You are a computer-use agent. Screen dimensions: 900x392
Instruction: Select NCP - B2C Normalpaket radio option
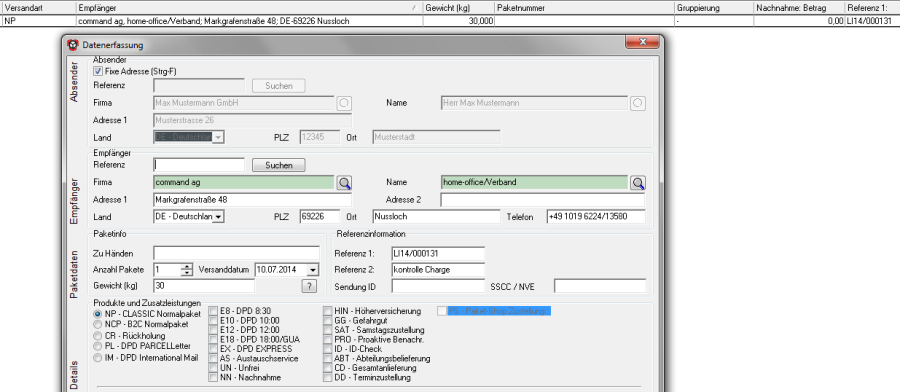point(98,324)
